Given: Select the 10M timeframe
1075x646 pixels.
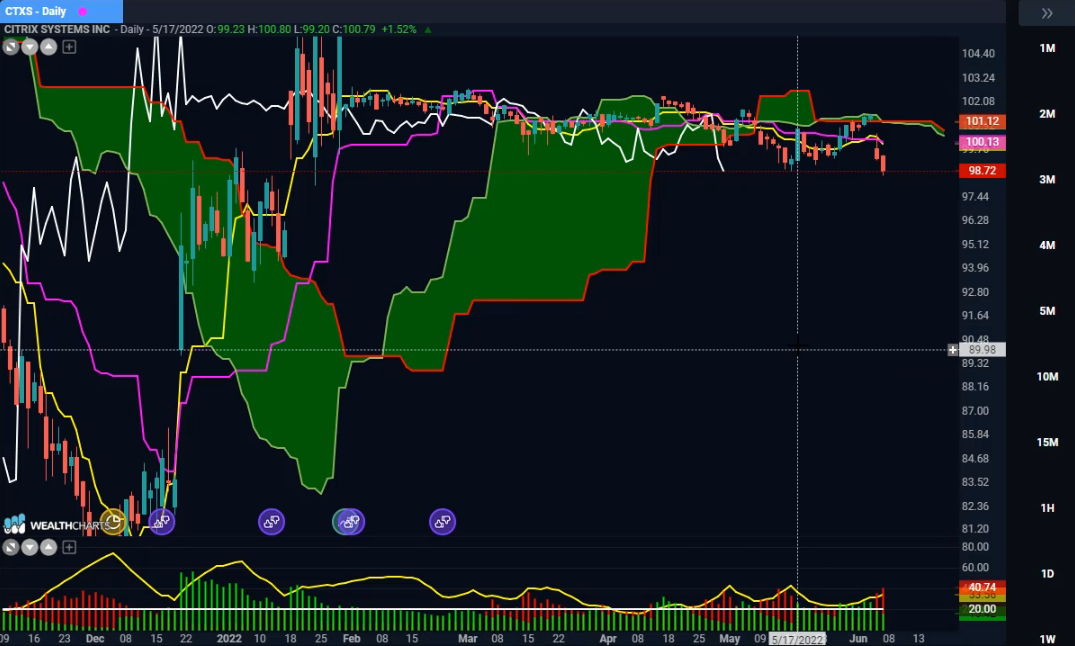Looking at the screenshot, I should (1047, 376).
